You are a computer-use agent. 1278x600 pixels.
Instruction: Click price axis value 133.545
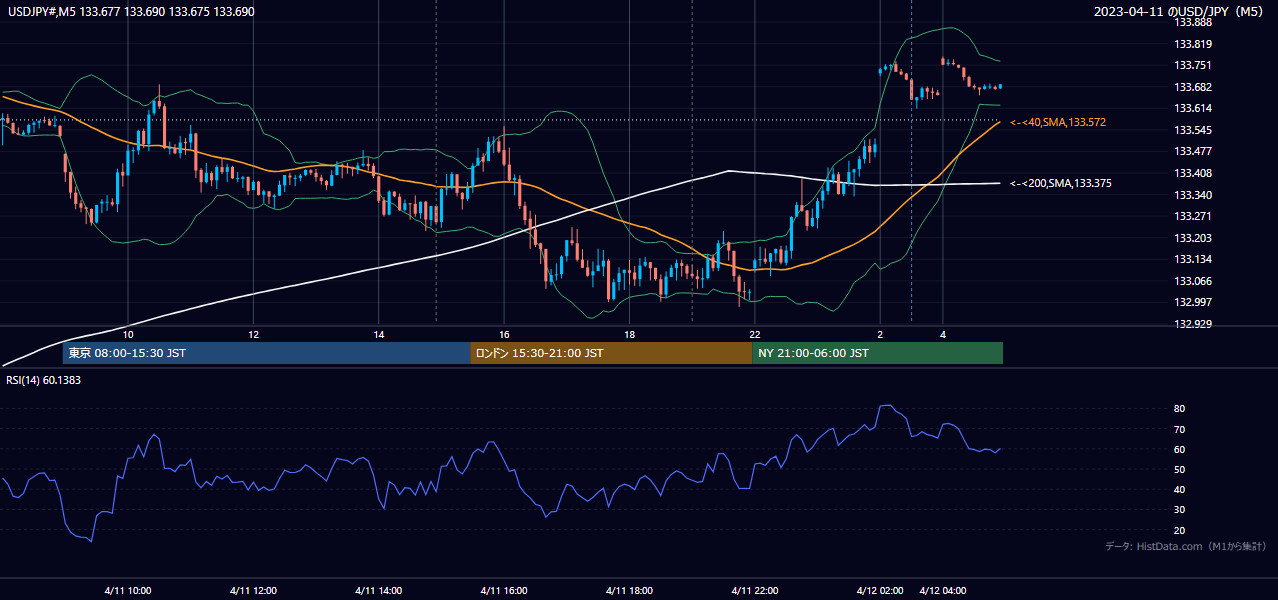click(1193, 130)
